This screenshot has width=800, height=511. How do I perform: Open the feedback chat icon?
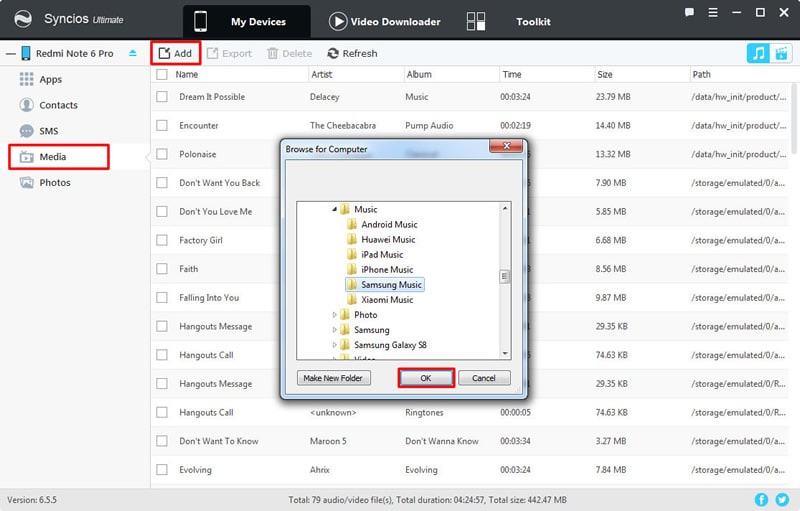tap(689, 12)
